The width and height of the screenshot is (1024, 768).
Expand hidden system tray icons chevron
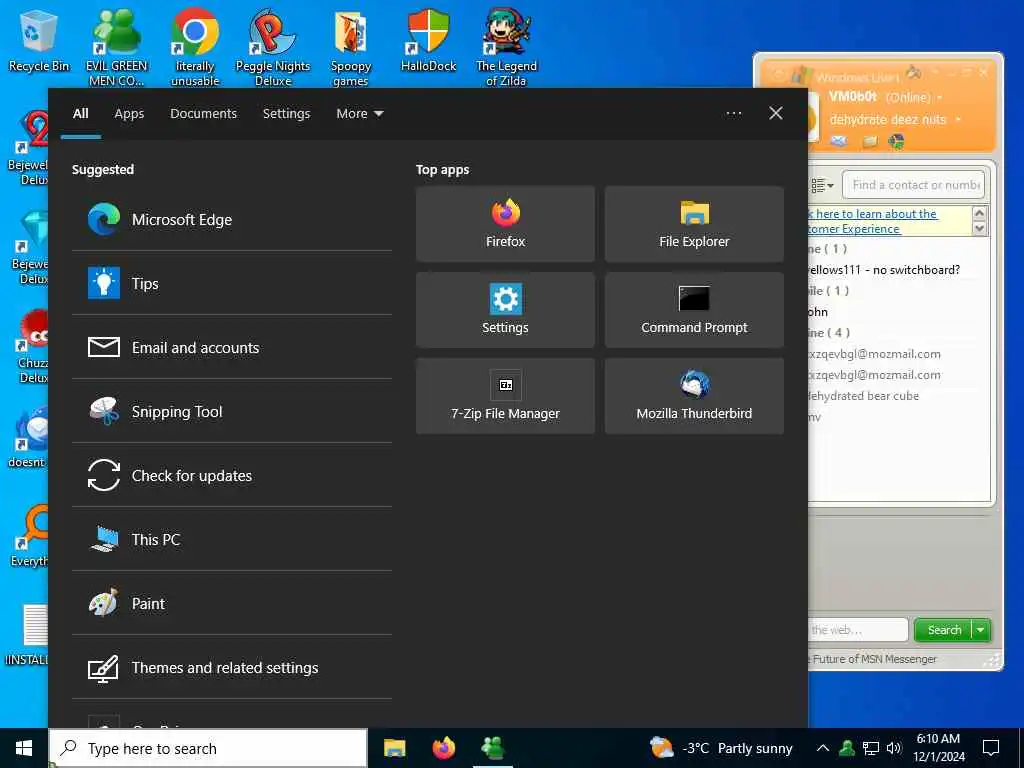pos(823,748)
